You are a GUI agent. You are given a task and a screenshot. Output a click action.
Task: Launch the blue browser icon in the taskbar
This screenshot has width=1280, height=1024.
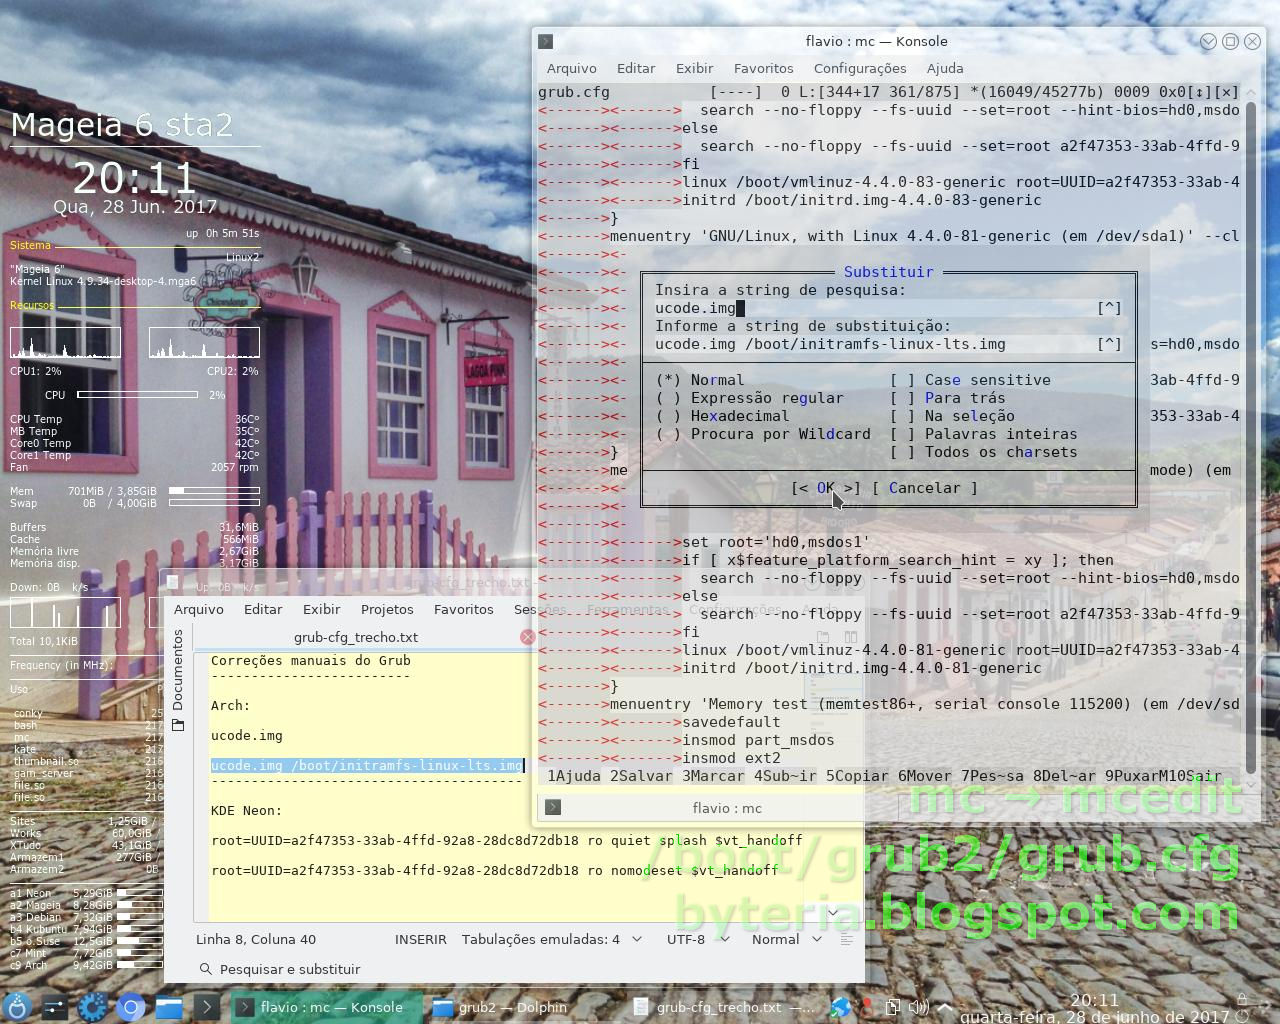click(130, 1007)
